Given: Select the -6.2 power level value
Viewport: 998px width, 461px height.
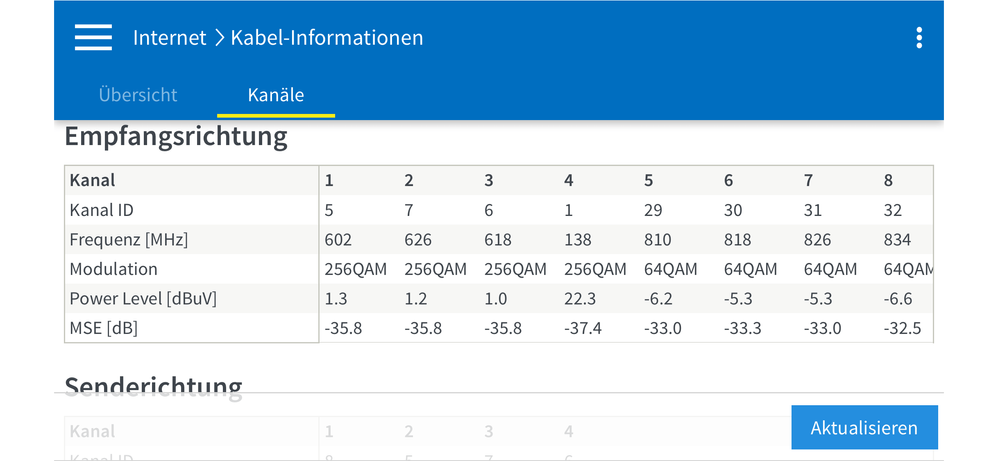Looking at the screenshot, I should click(x=662, y=299).
